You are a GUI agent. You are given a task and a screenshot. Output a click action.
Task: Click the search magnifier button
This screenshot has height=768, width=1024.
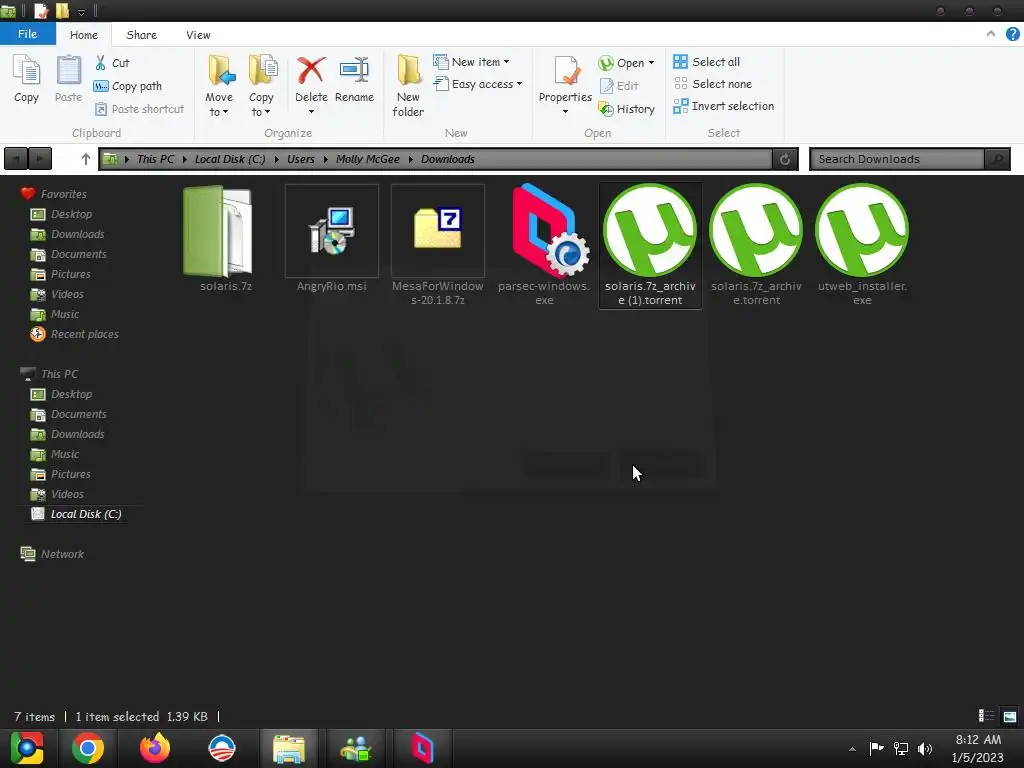[997, 159]
